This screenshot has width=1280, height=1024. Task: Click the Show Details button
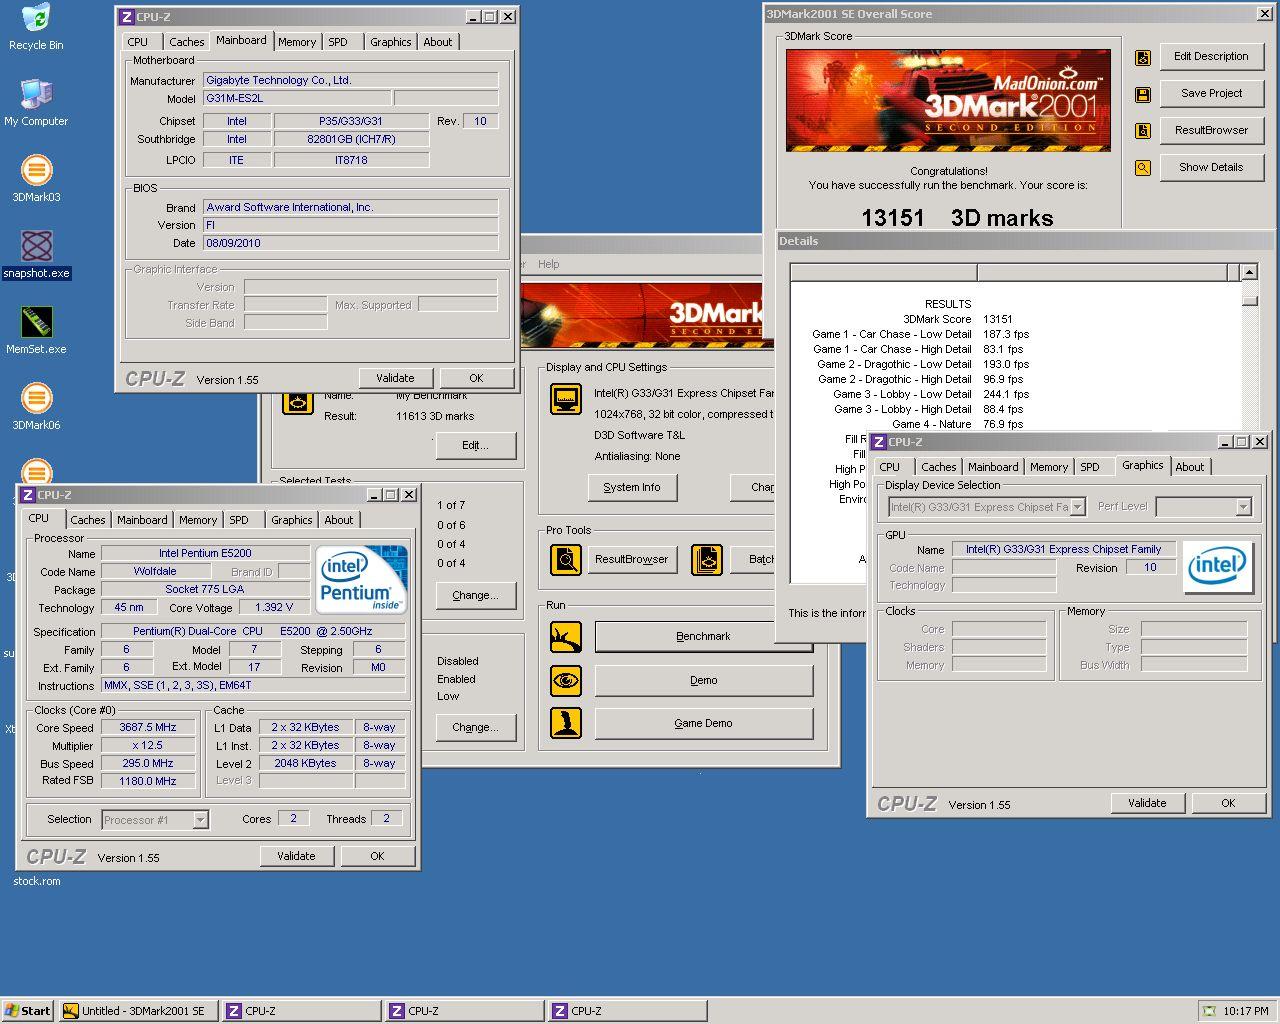(x=1211, y=168)
